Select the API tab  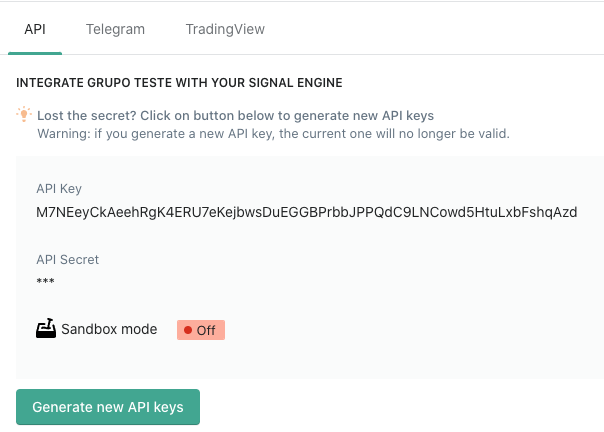(x=34, y=29)
